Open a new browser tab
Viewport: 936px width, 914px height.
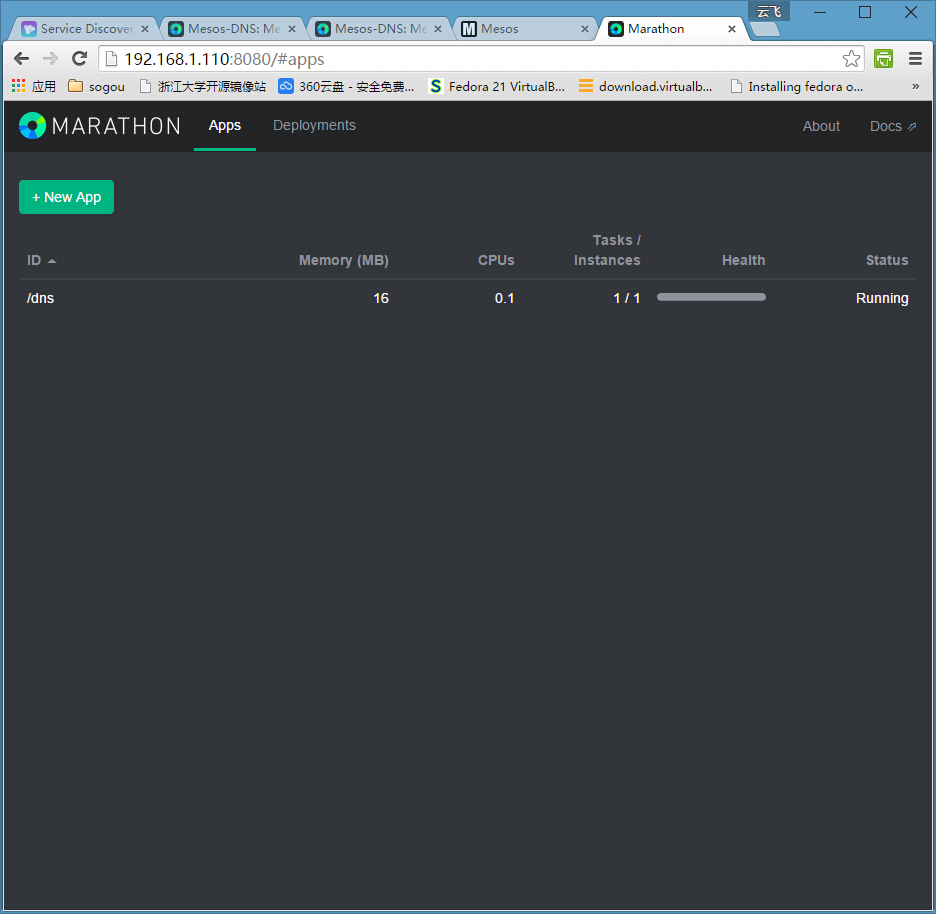[765, 29]
